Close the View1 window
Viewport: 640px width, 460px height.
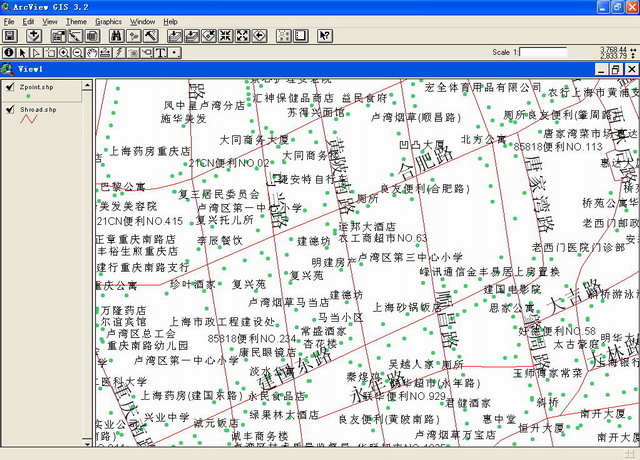[x=631, y=69]
